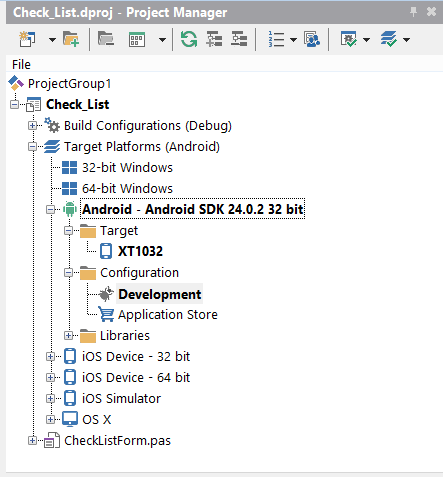Select the Application Store configuration

pos(168,315)
